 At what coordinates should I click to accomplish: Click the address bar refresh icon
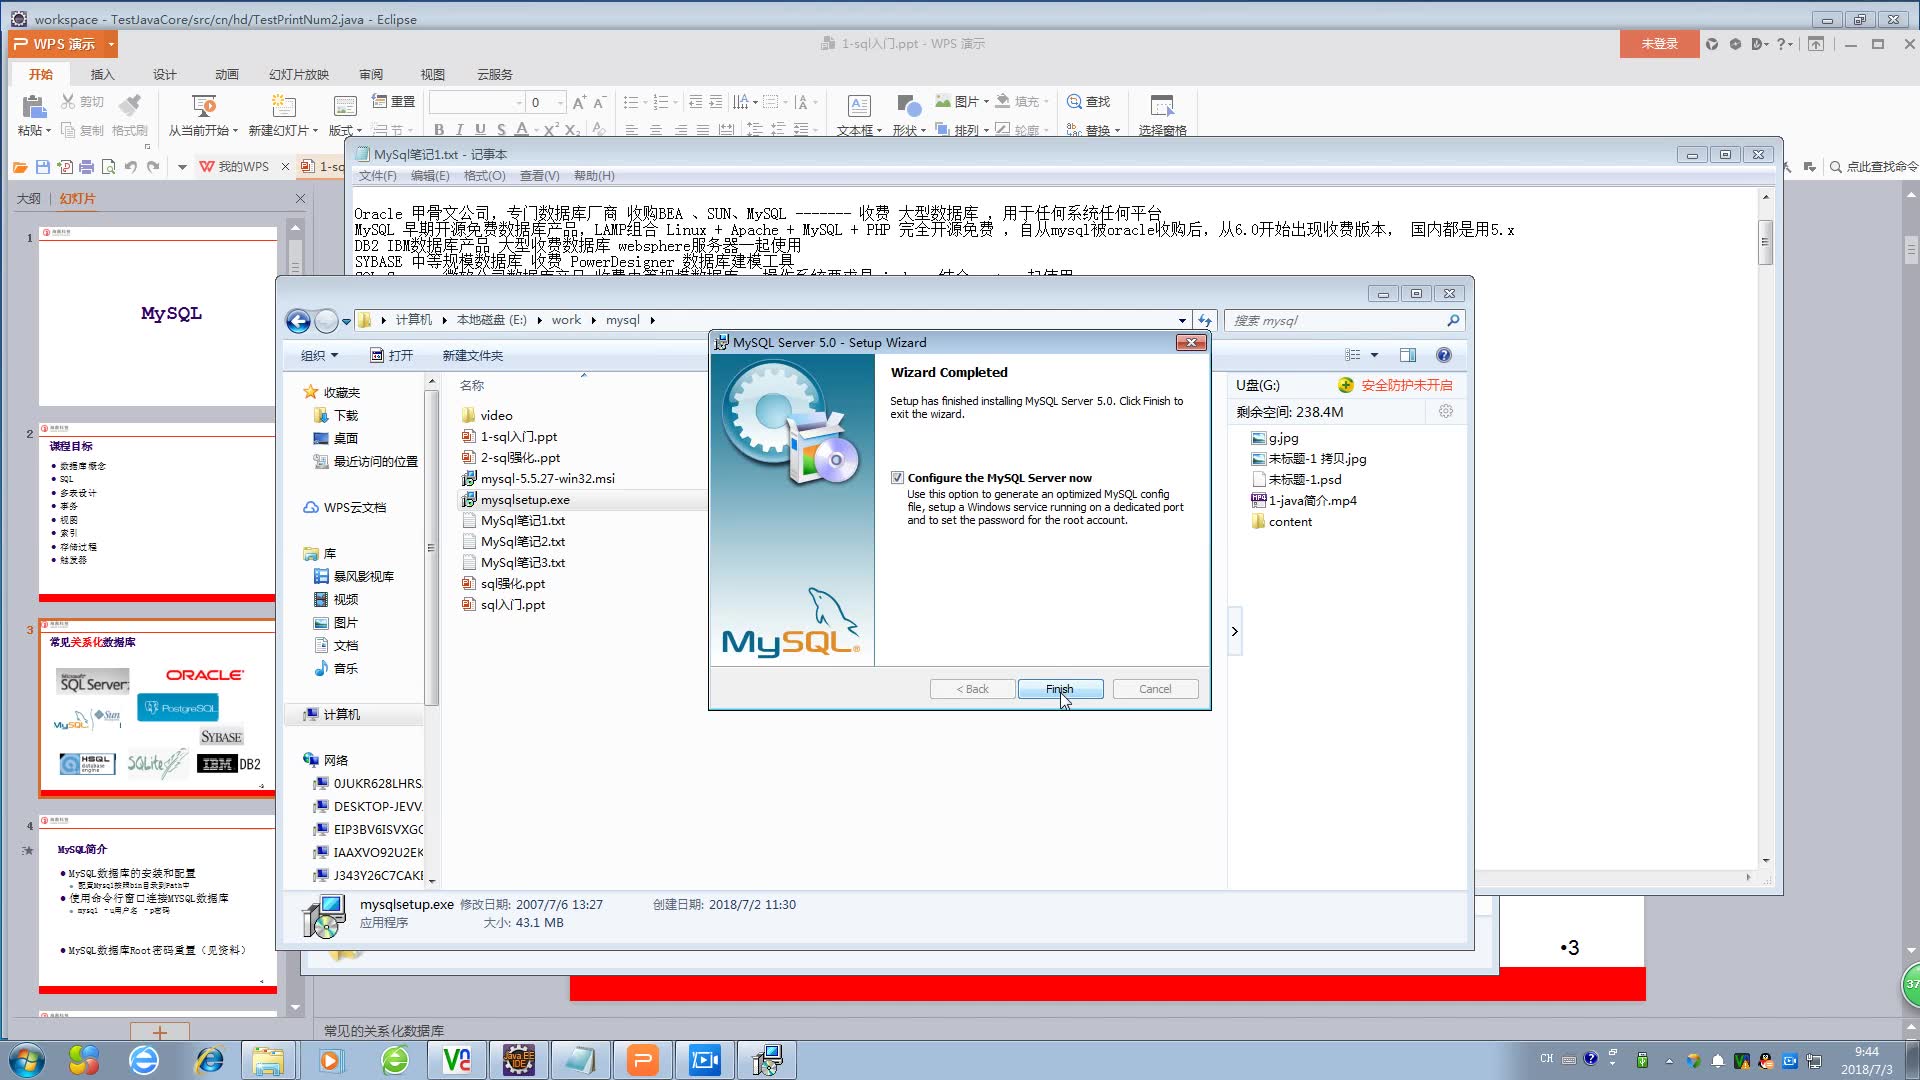click(1204, 321)
